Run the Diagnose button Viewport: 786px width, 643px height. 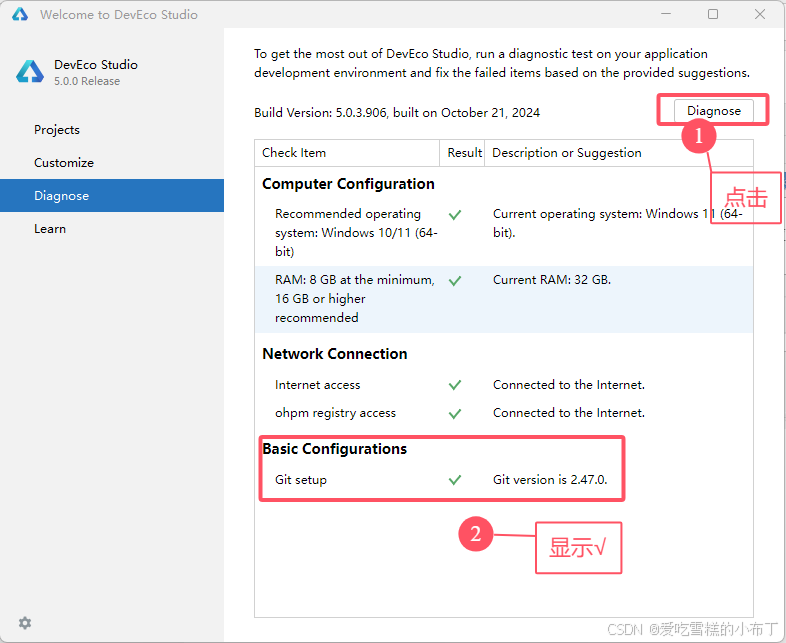pyautogui.click(x=713, y=111)
